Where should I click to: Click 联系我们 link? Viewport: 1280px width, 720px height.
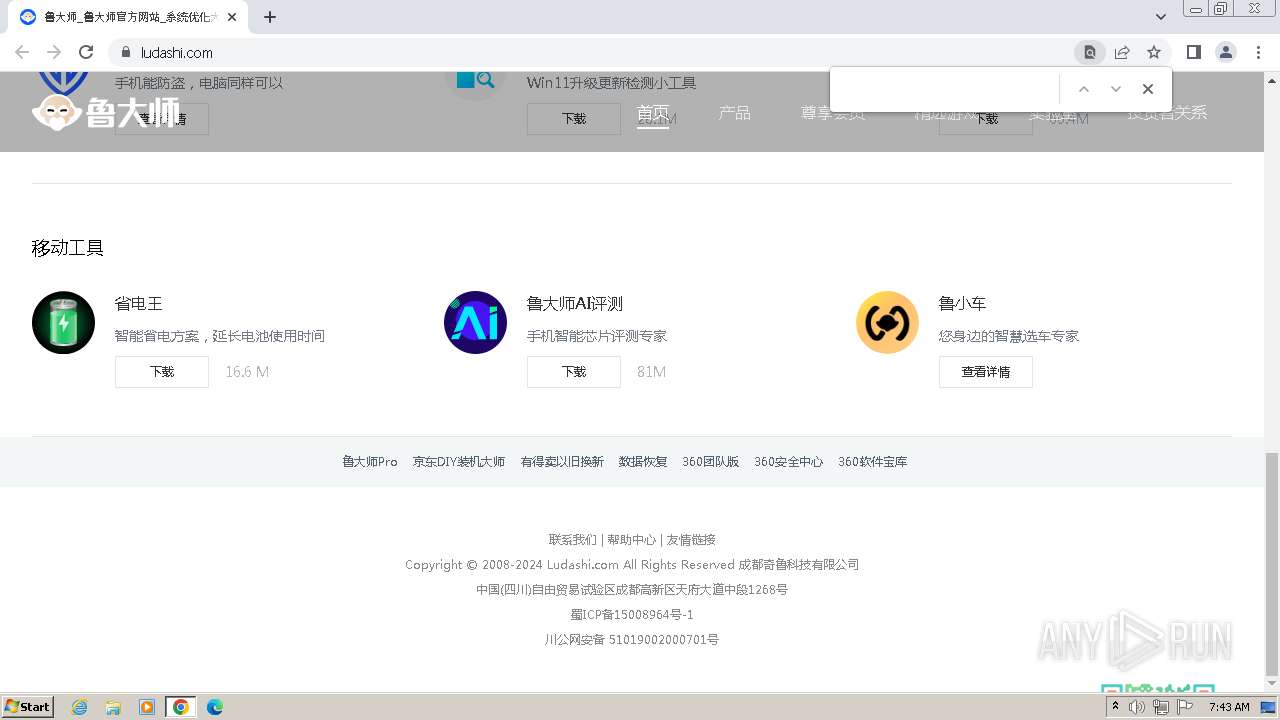[x=572, y=540]
